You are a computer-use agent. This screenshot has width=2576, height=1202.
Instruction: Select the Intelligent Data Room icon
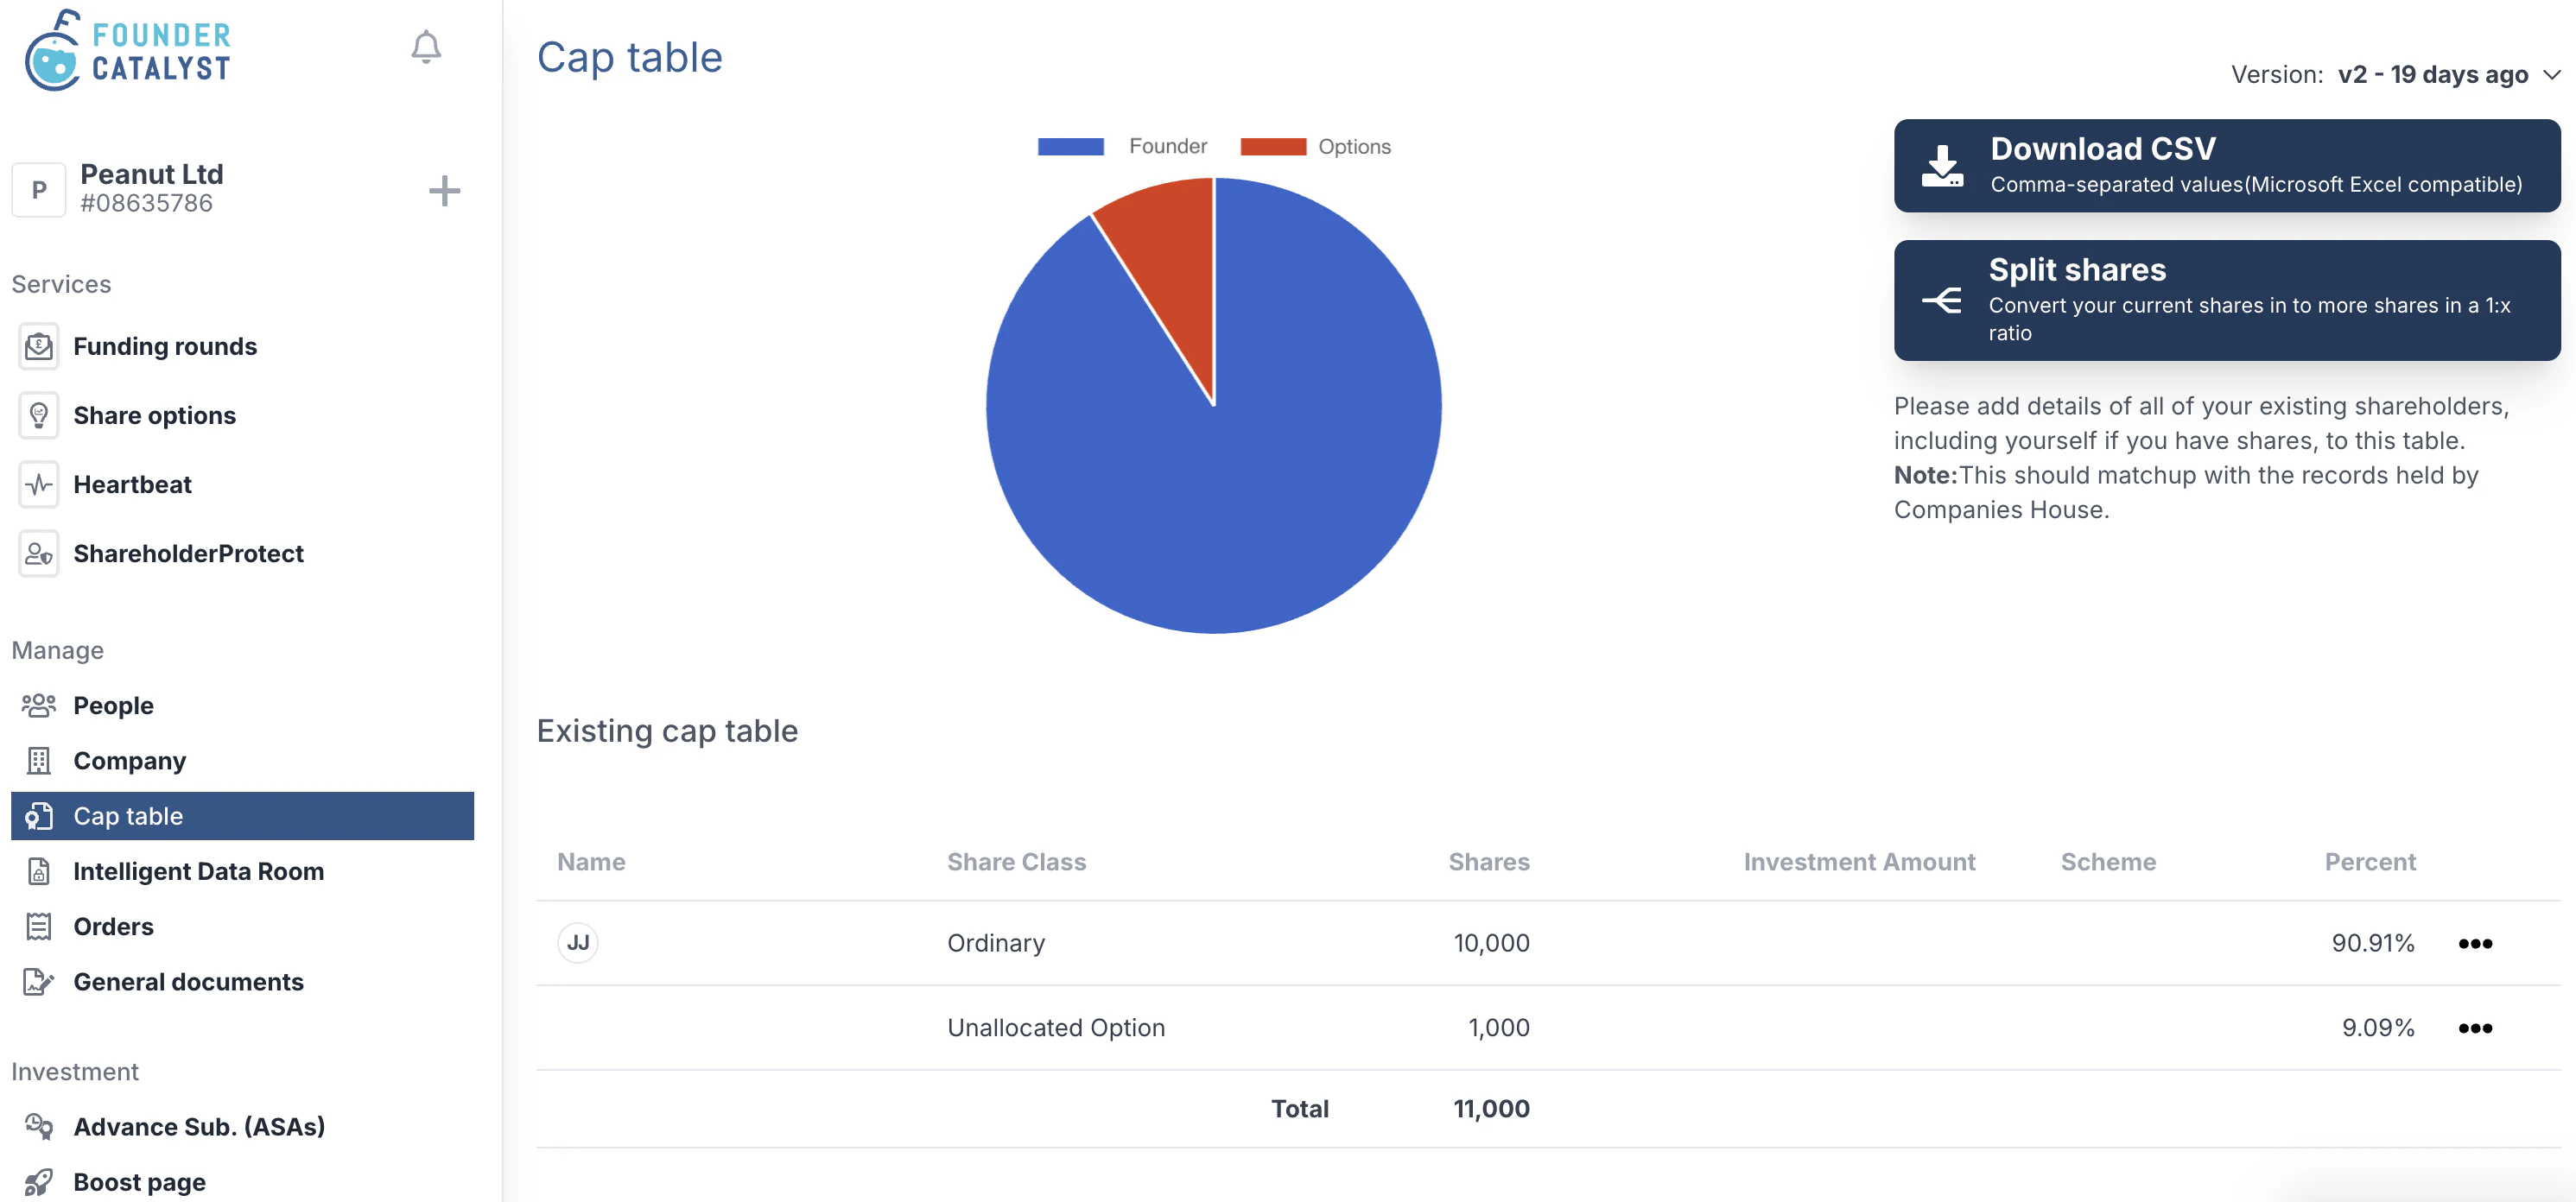pos(38,871)
